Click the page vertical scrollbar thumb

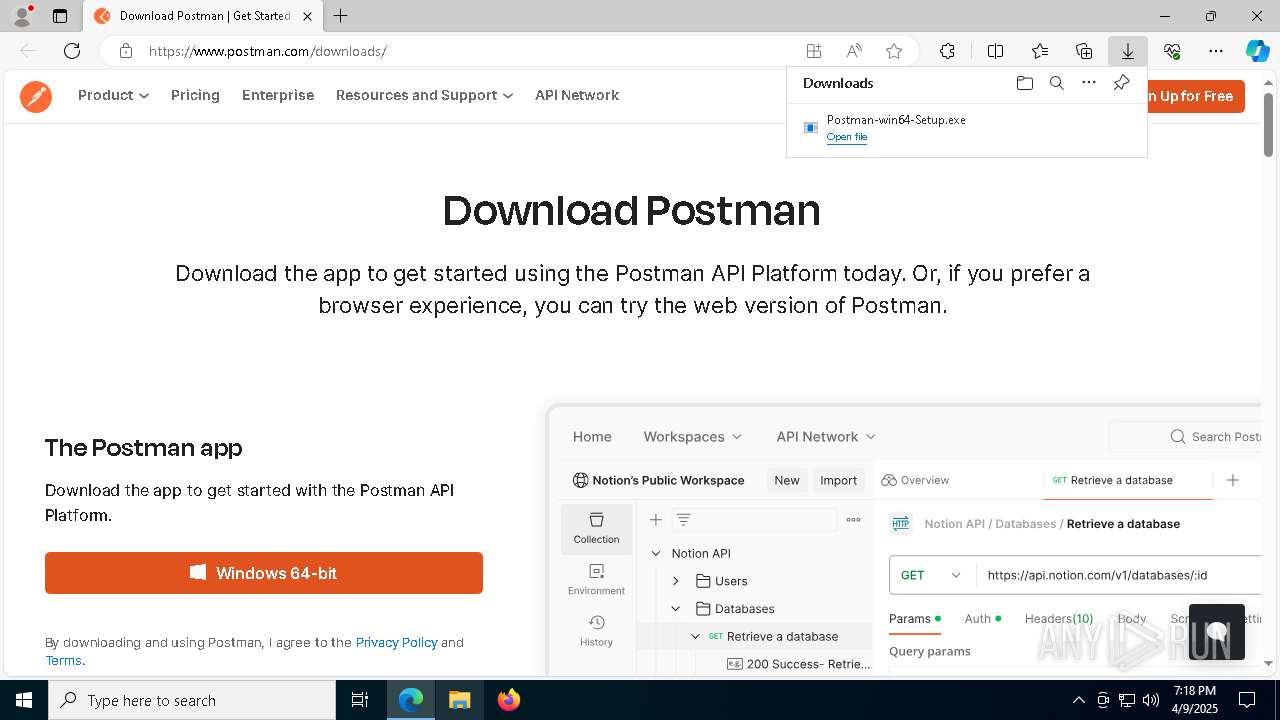[1268, 124]
